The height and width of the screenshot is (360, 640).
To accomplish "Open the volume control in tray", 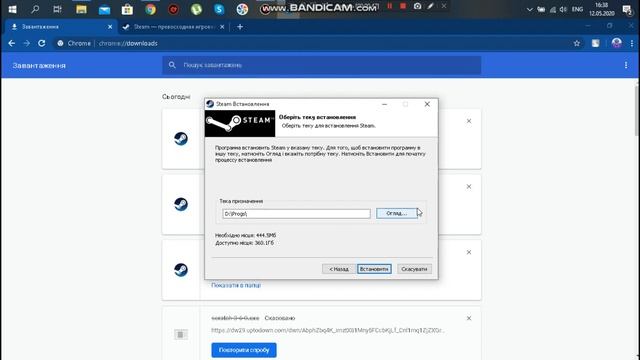I will pos(563,9).
